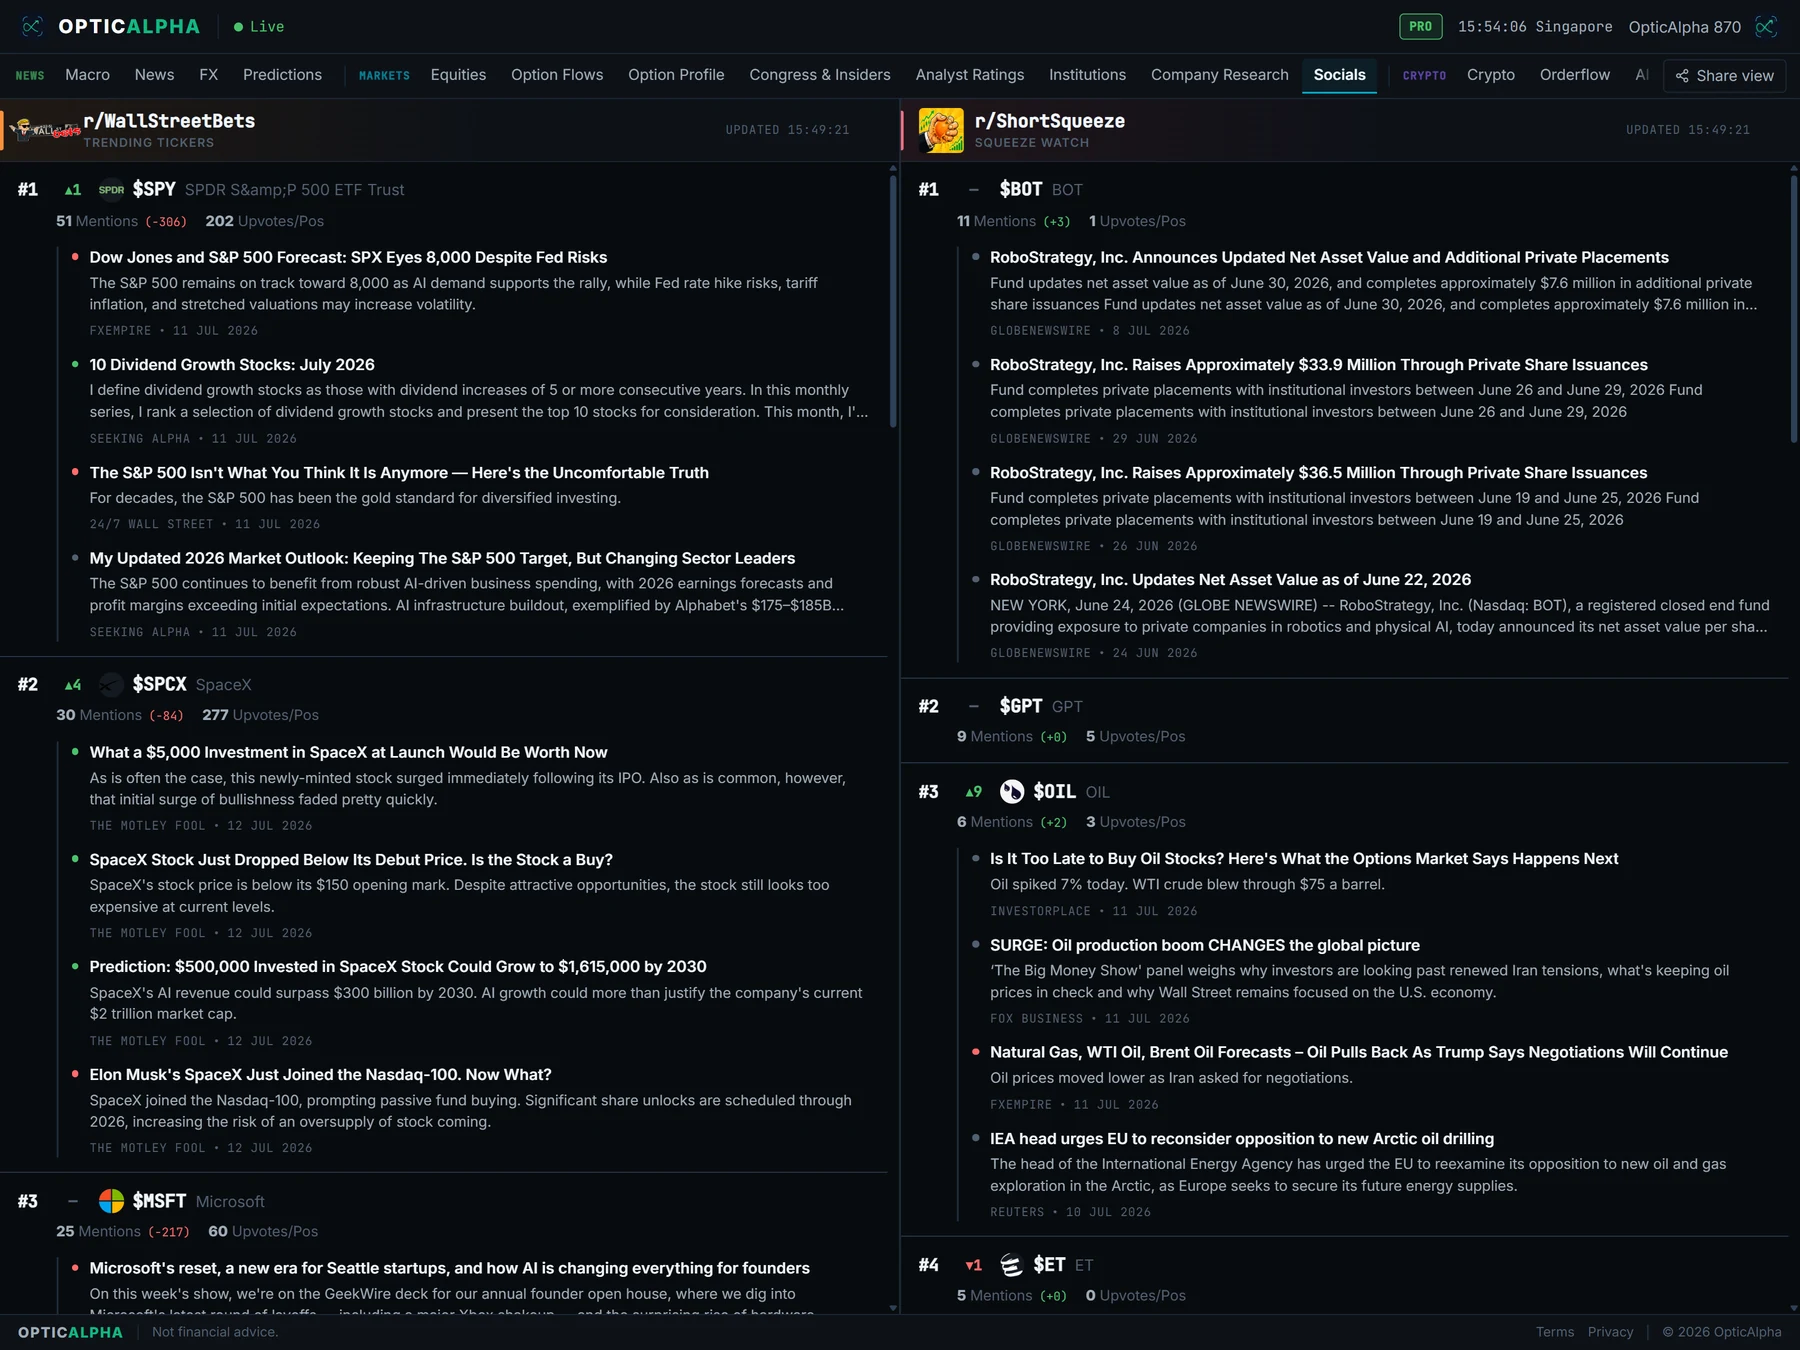This screenshot has height=1350, width=1800.
Task: Open 'Microsoft's reset, a new era' article
Action: click(450, 1268)
